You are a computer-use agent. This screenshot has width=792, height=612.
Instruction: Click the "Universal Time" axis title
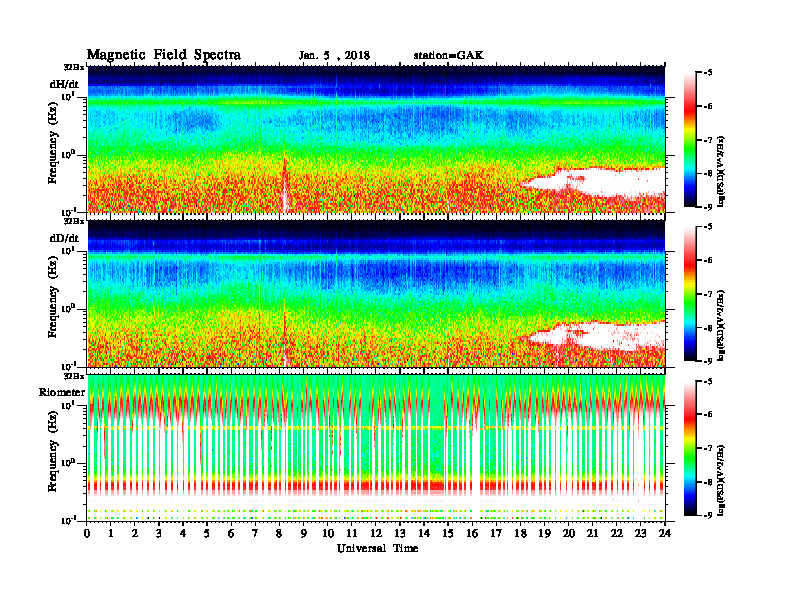click(x=377, y=548)
